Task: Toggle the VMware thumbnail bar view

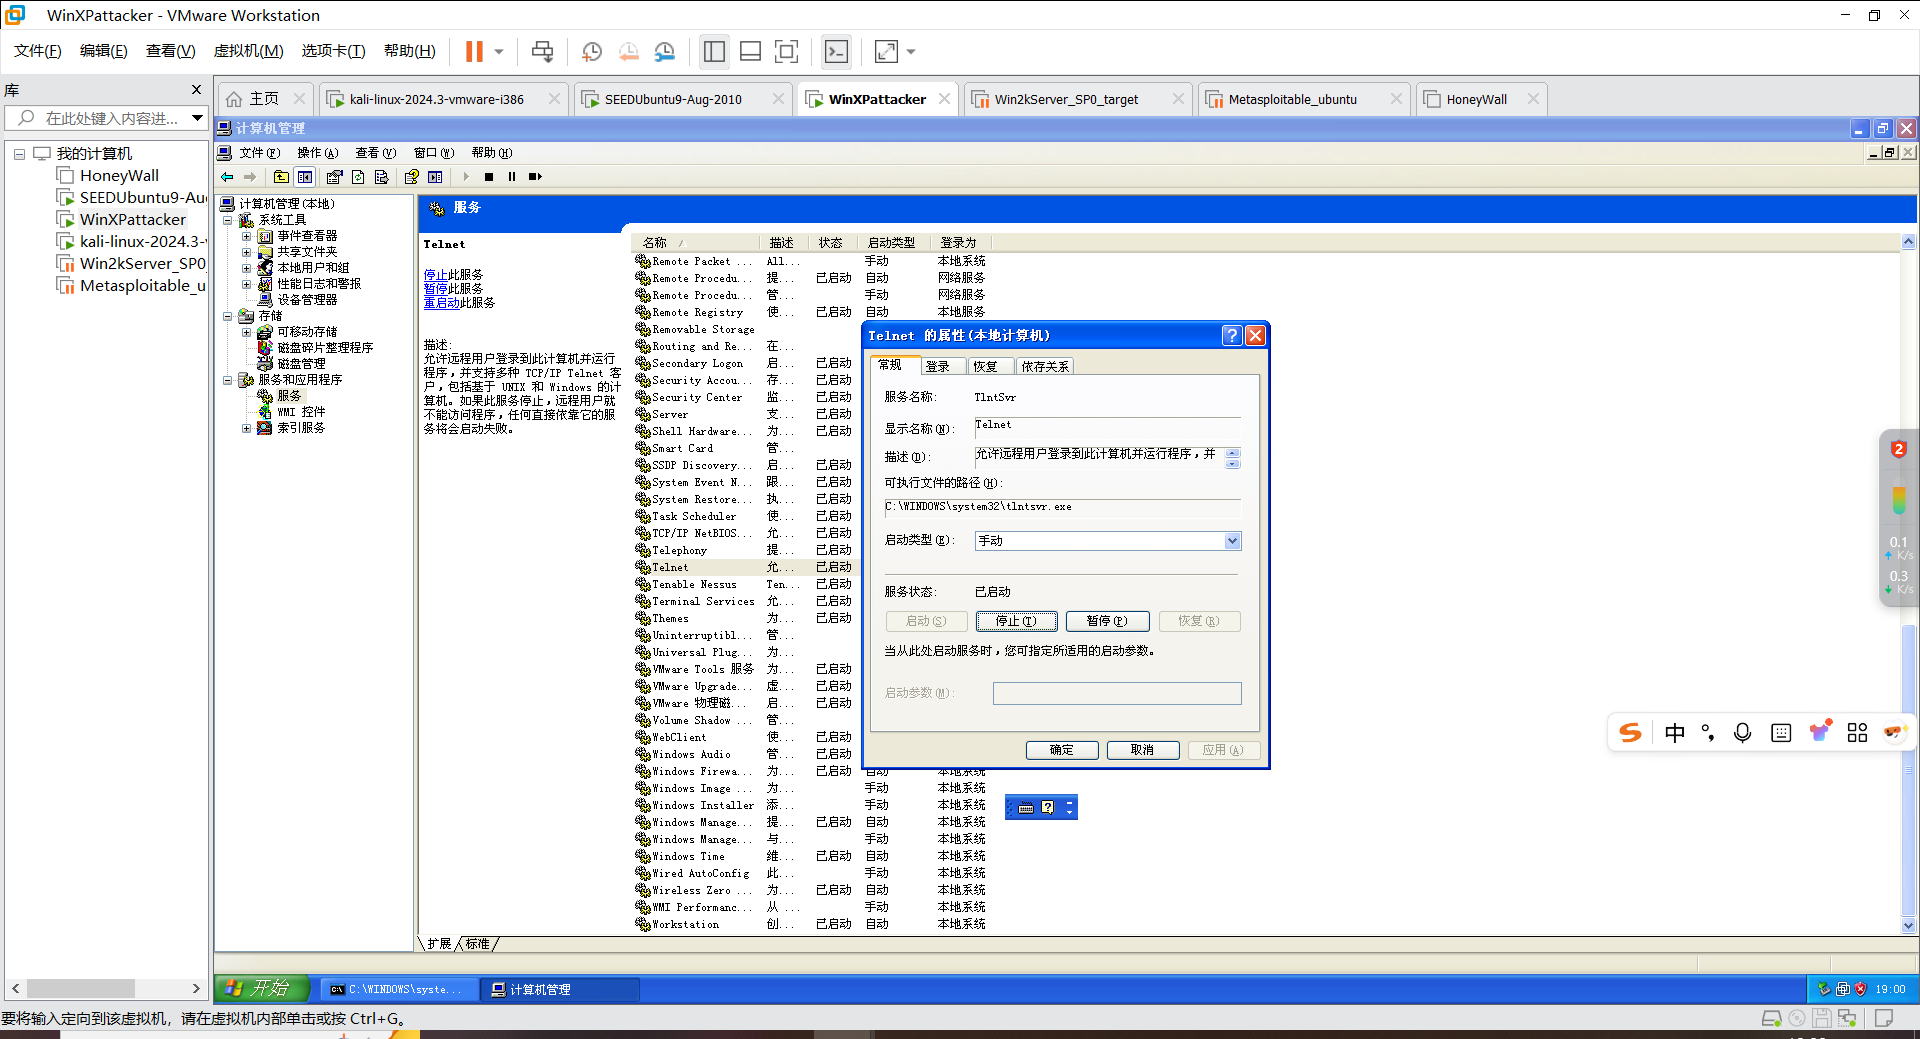Action: coord(750,51)
